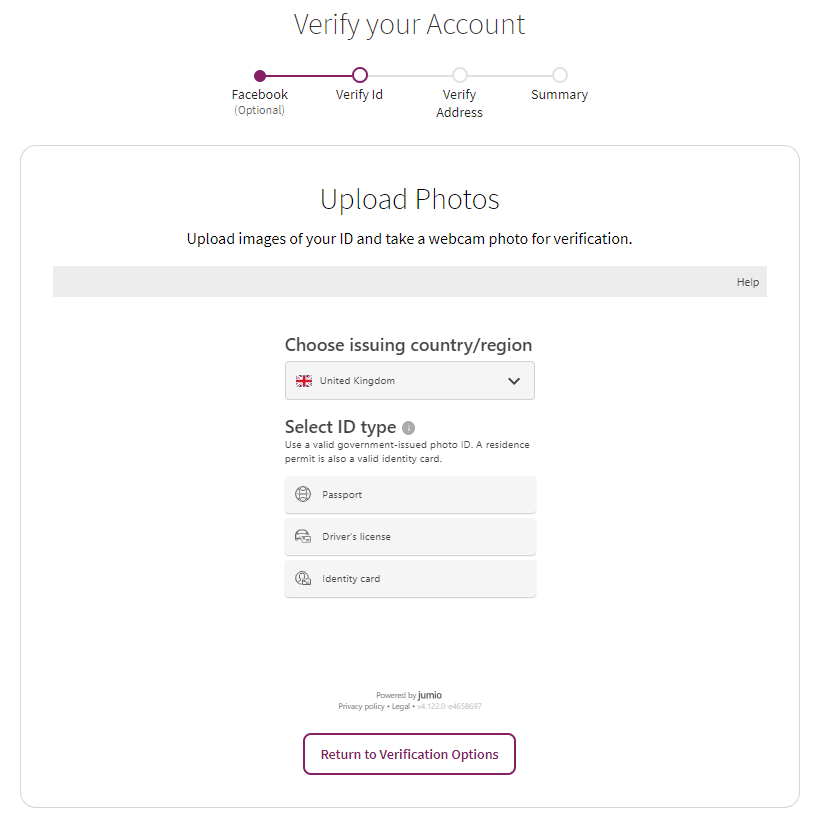817x815 pixels.
Task: Click the United Kingdom flag icon
Action: click(x=303, y=380)
